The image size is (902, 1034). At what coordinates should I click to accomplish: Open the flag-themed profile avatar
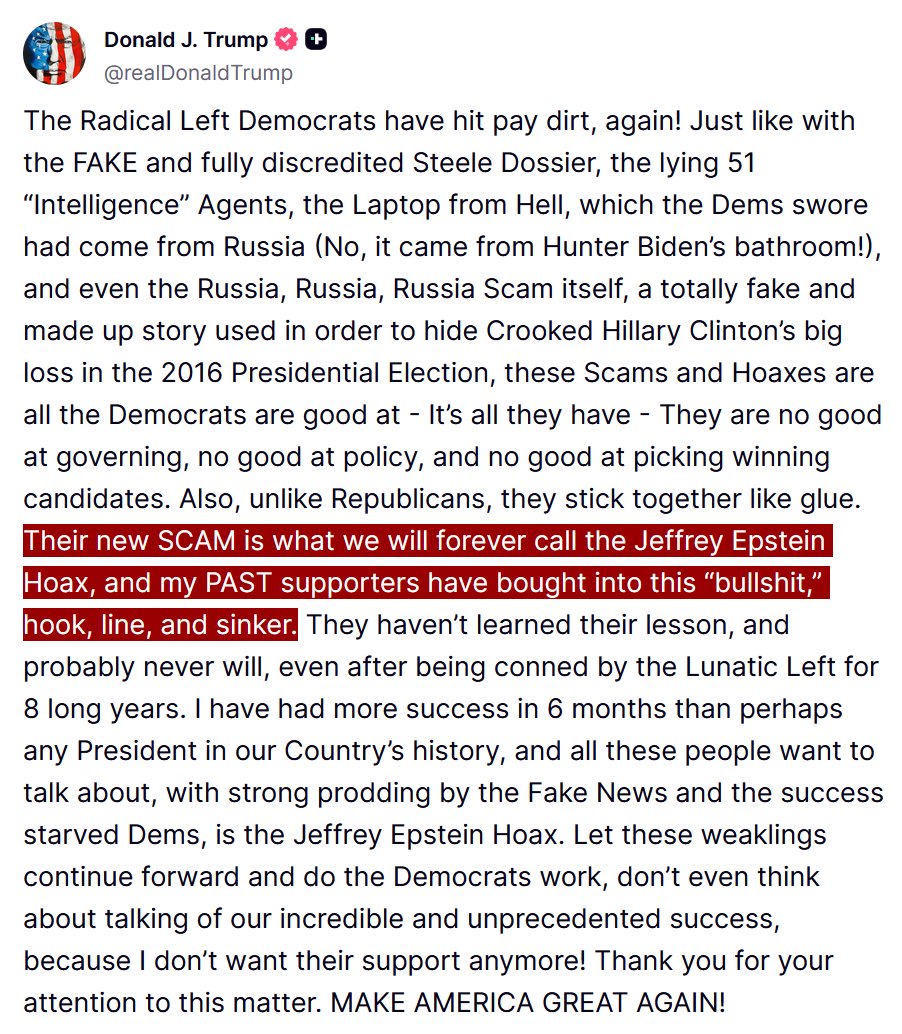(x=54, y=54)
